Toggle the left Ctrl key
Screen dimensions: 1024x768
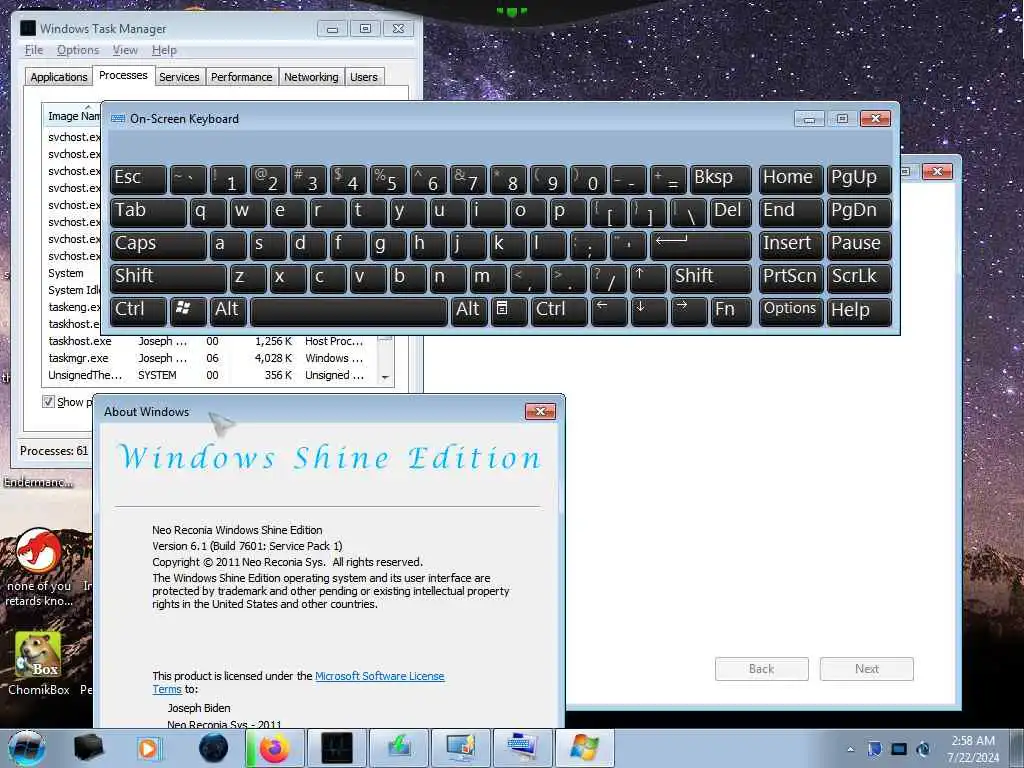138,310
